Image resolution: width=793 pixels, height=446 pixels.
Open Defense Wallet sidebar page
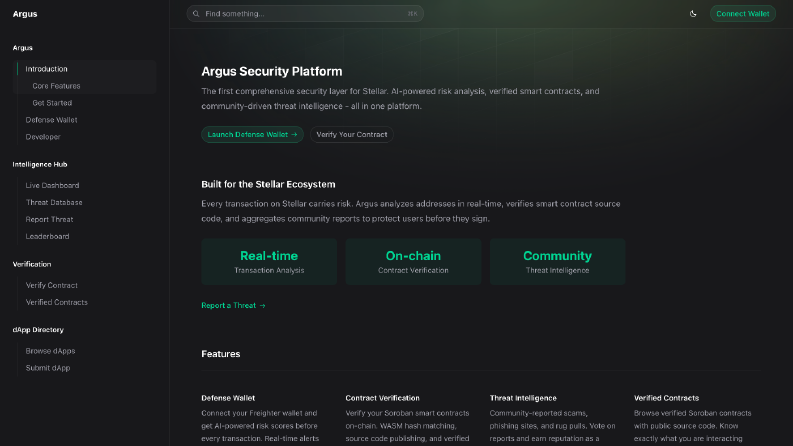coord(52,120)
